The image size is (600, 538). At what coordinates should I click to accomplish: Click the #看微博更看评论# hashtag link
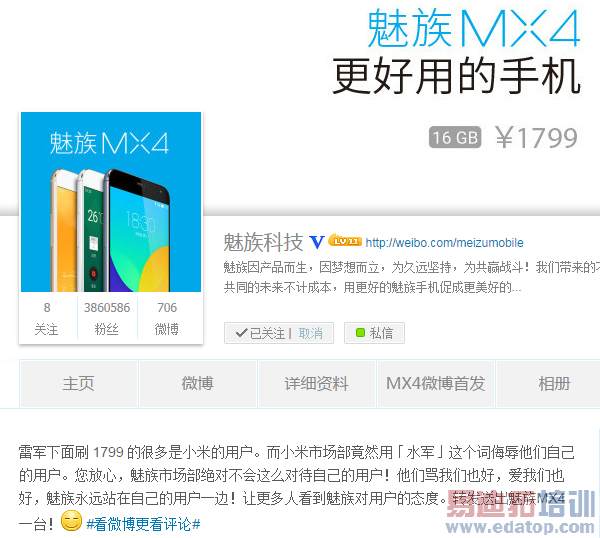[143, 524]
